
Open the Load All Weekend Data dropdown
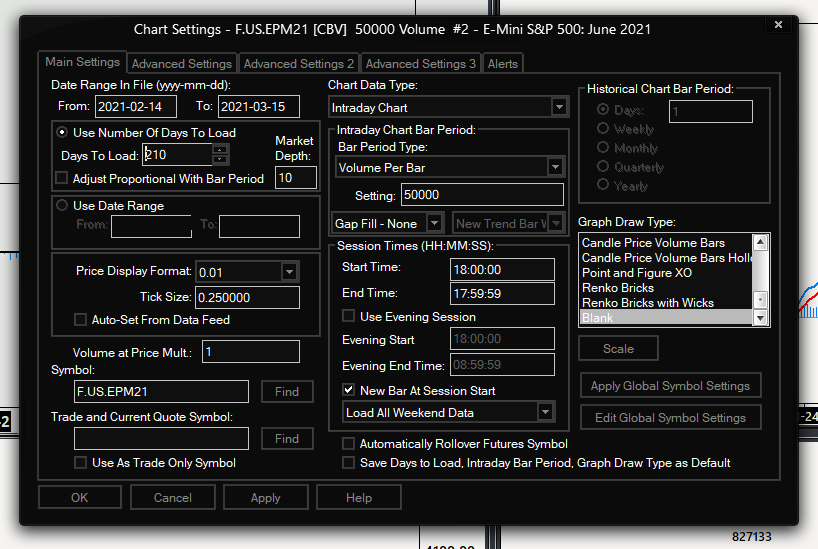pos(545,412)
